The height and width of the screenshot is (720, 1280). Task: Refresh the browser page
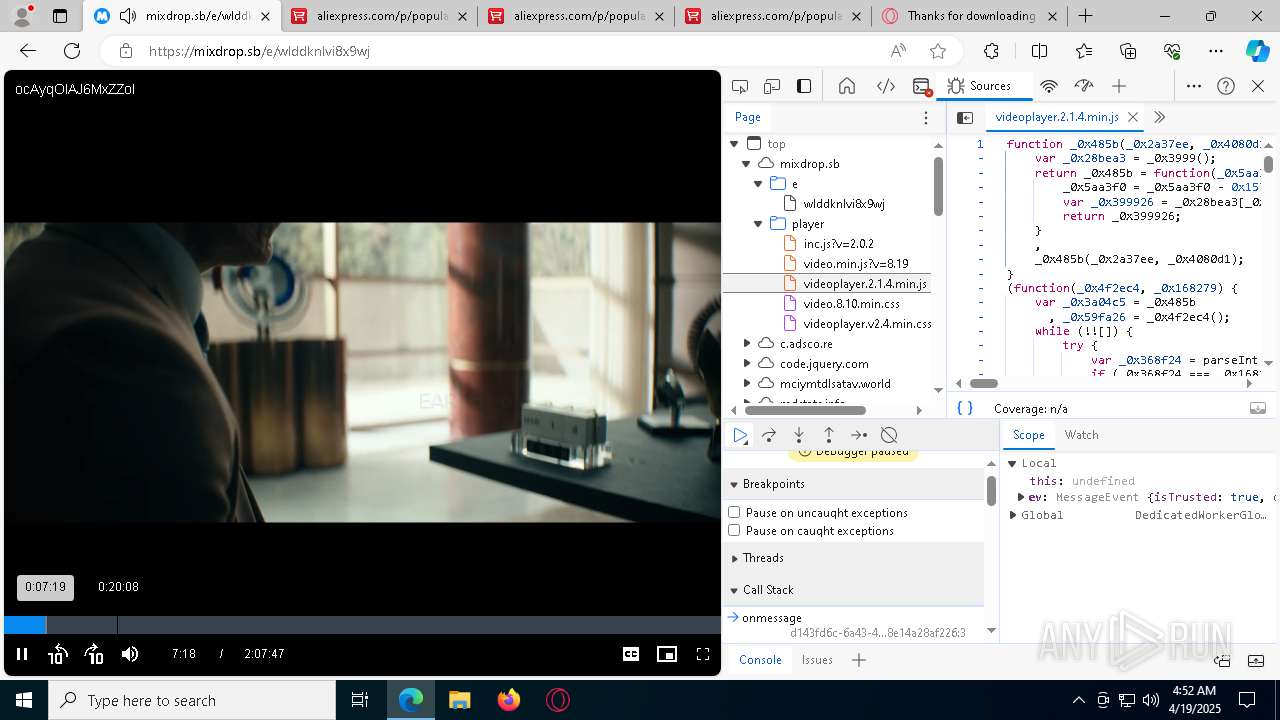(72, 51)
